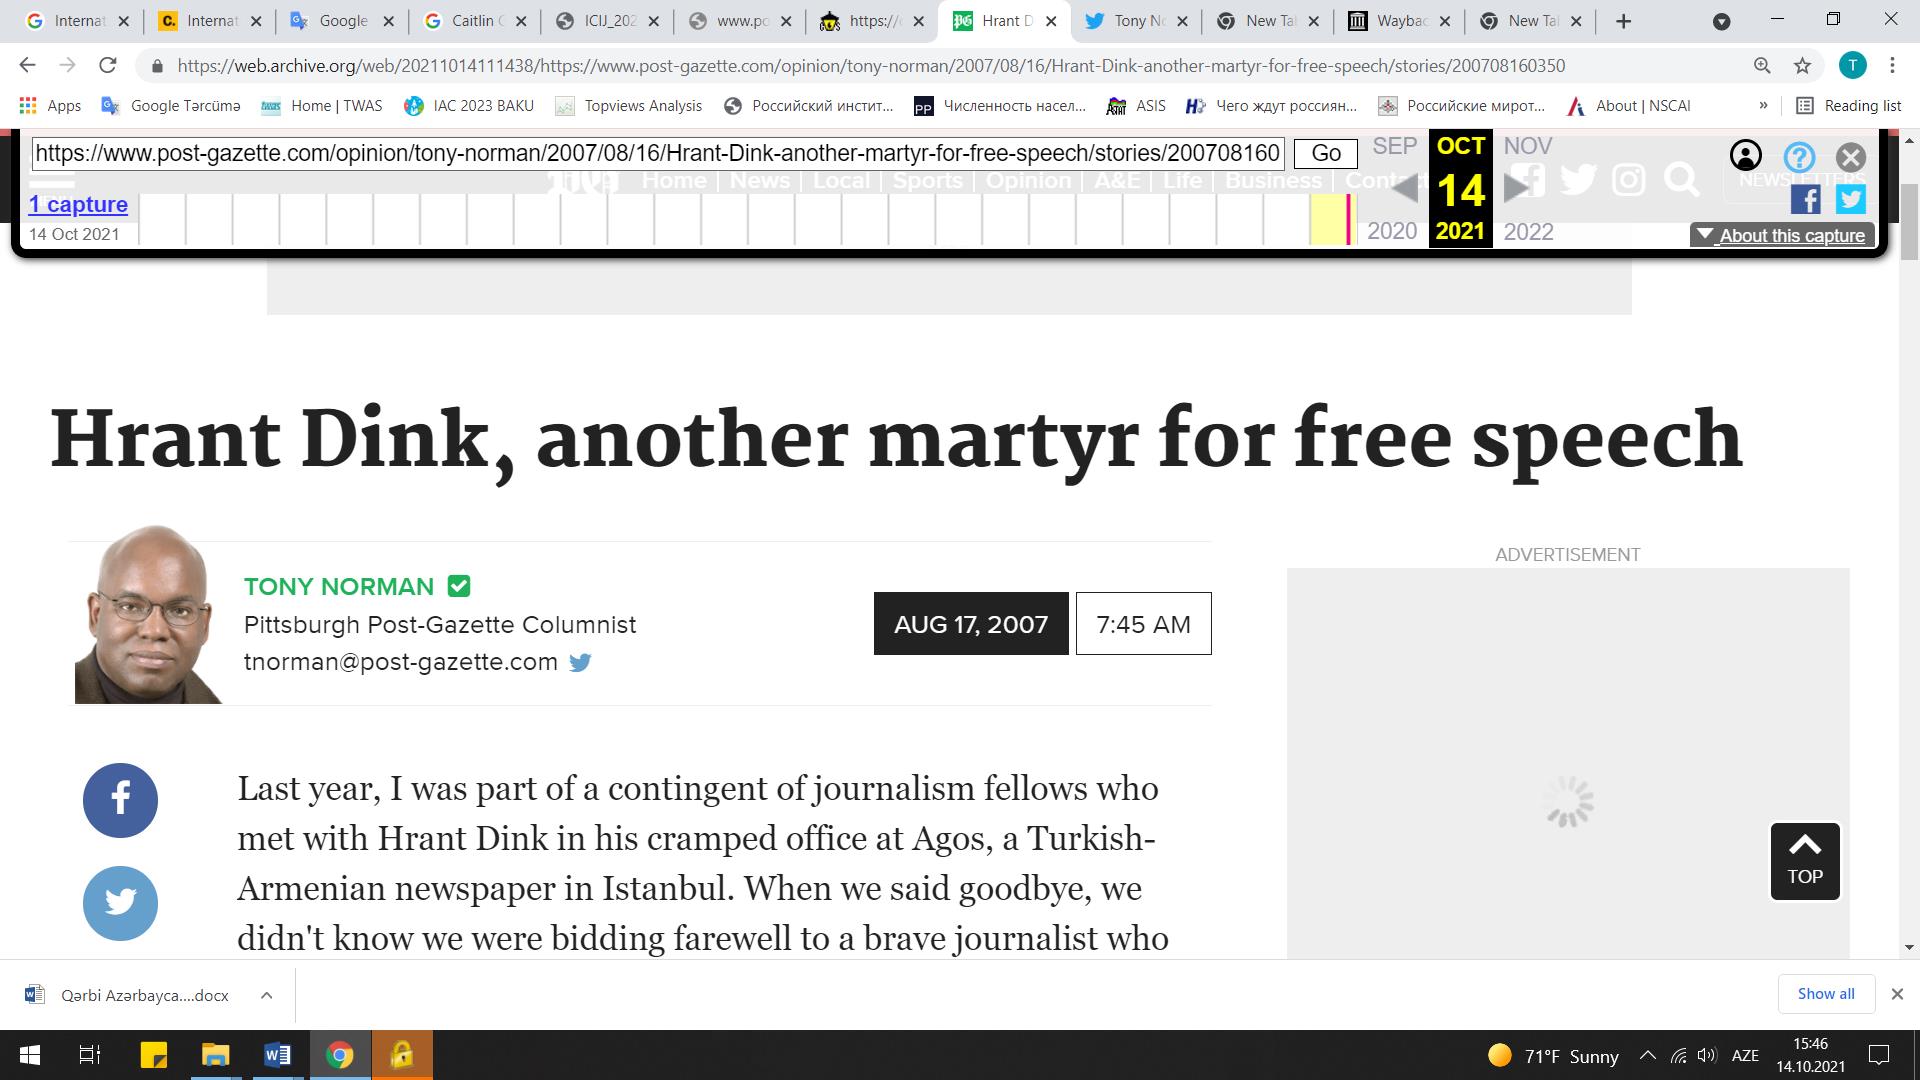This screenshot has width=1920, height=1080.
Task: Open Wayback Machine help question mark
Action: [1799, 157]
